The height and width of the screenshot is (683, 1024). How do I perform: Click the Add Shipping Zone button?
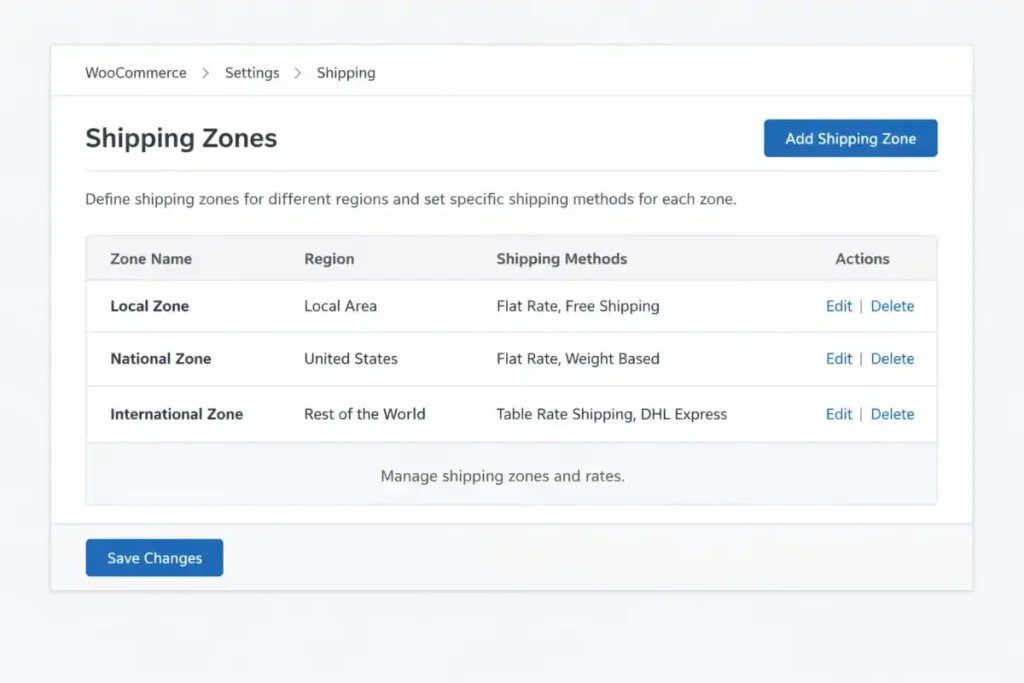pyautogui.click(x=850, y=138)
